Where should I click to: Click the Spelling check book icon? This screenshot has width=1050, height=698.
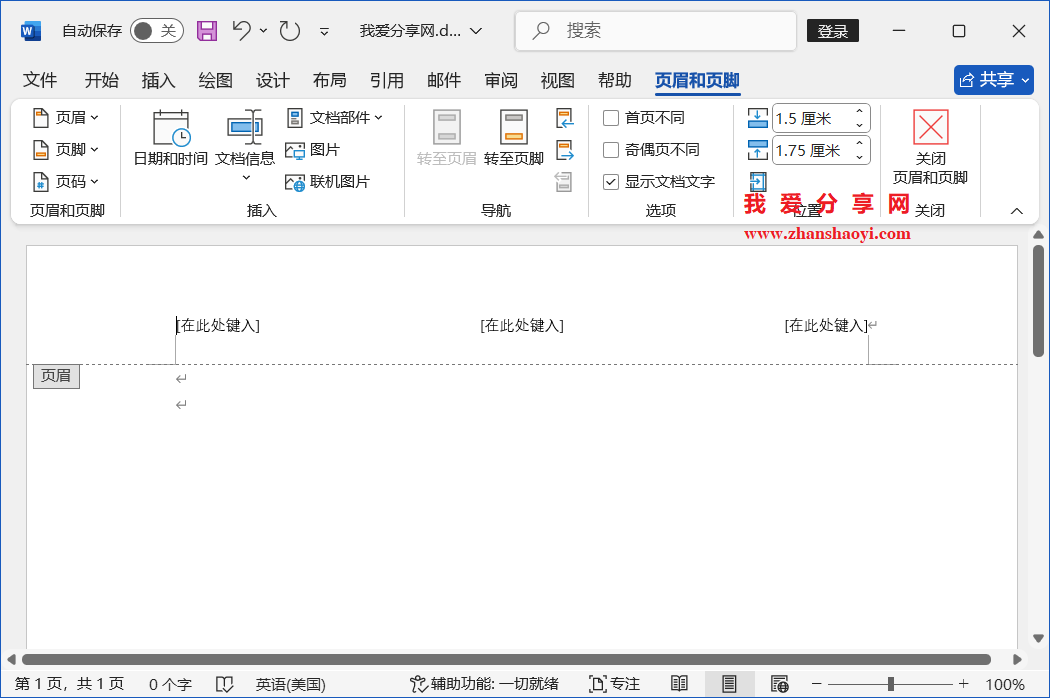(x=224, y=684)
